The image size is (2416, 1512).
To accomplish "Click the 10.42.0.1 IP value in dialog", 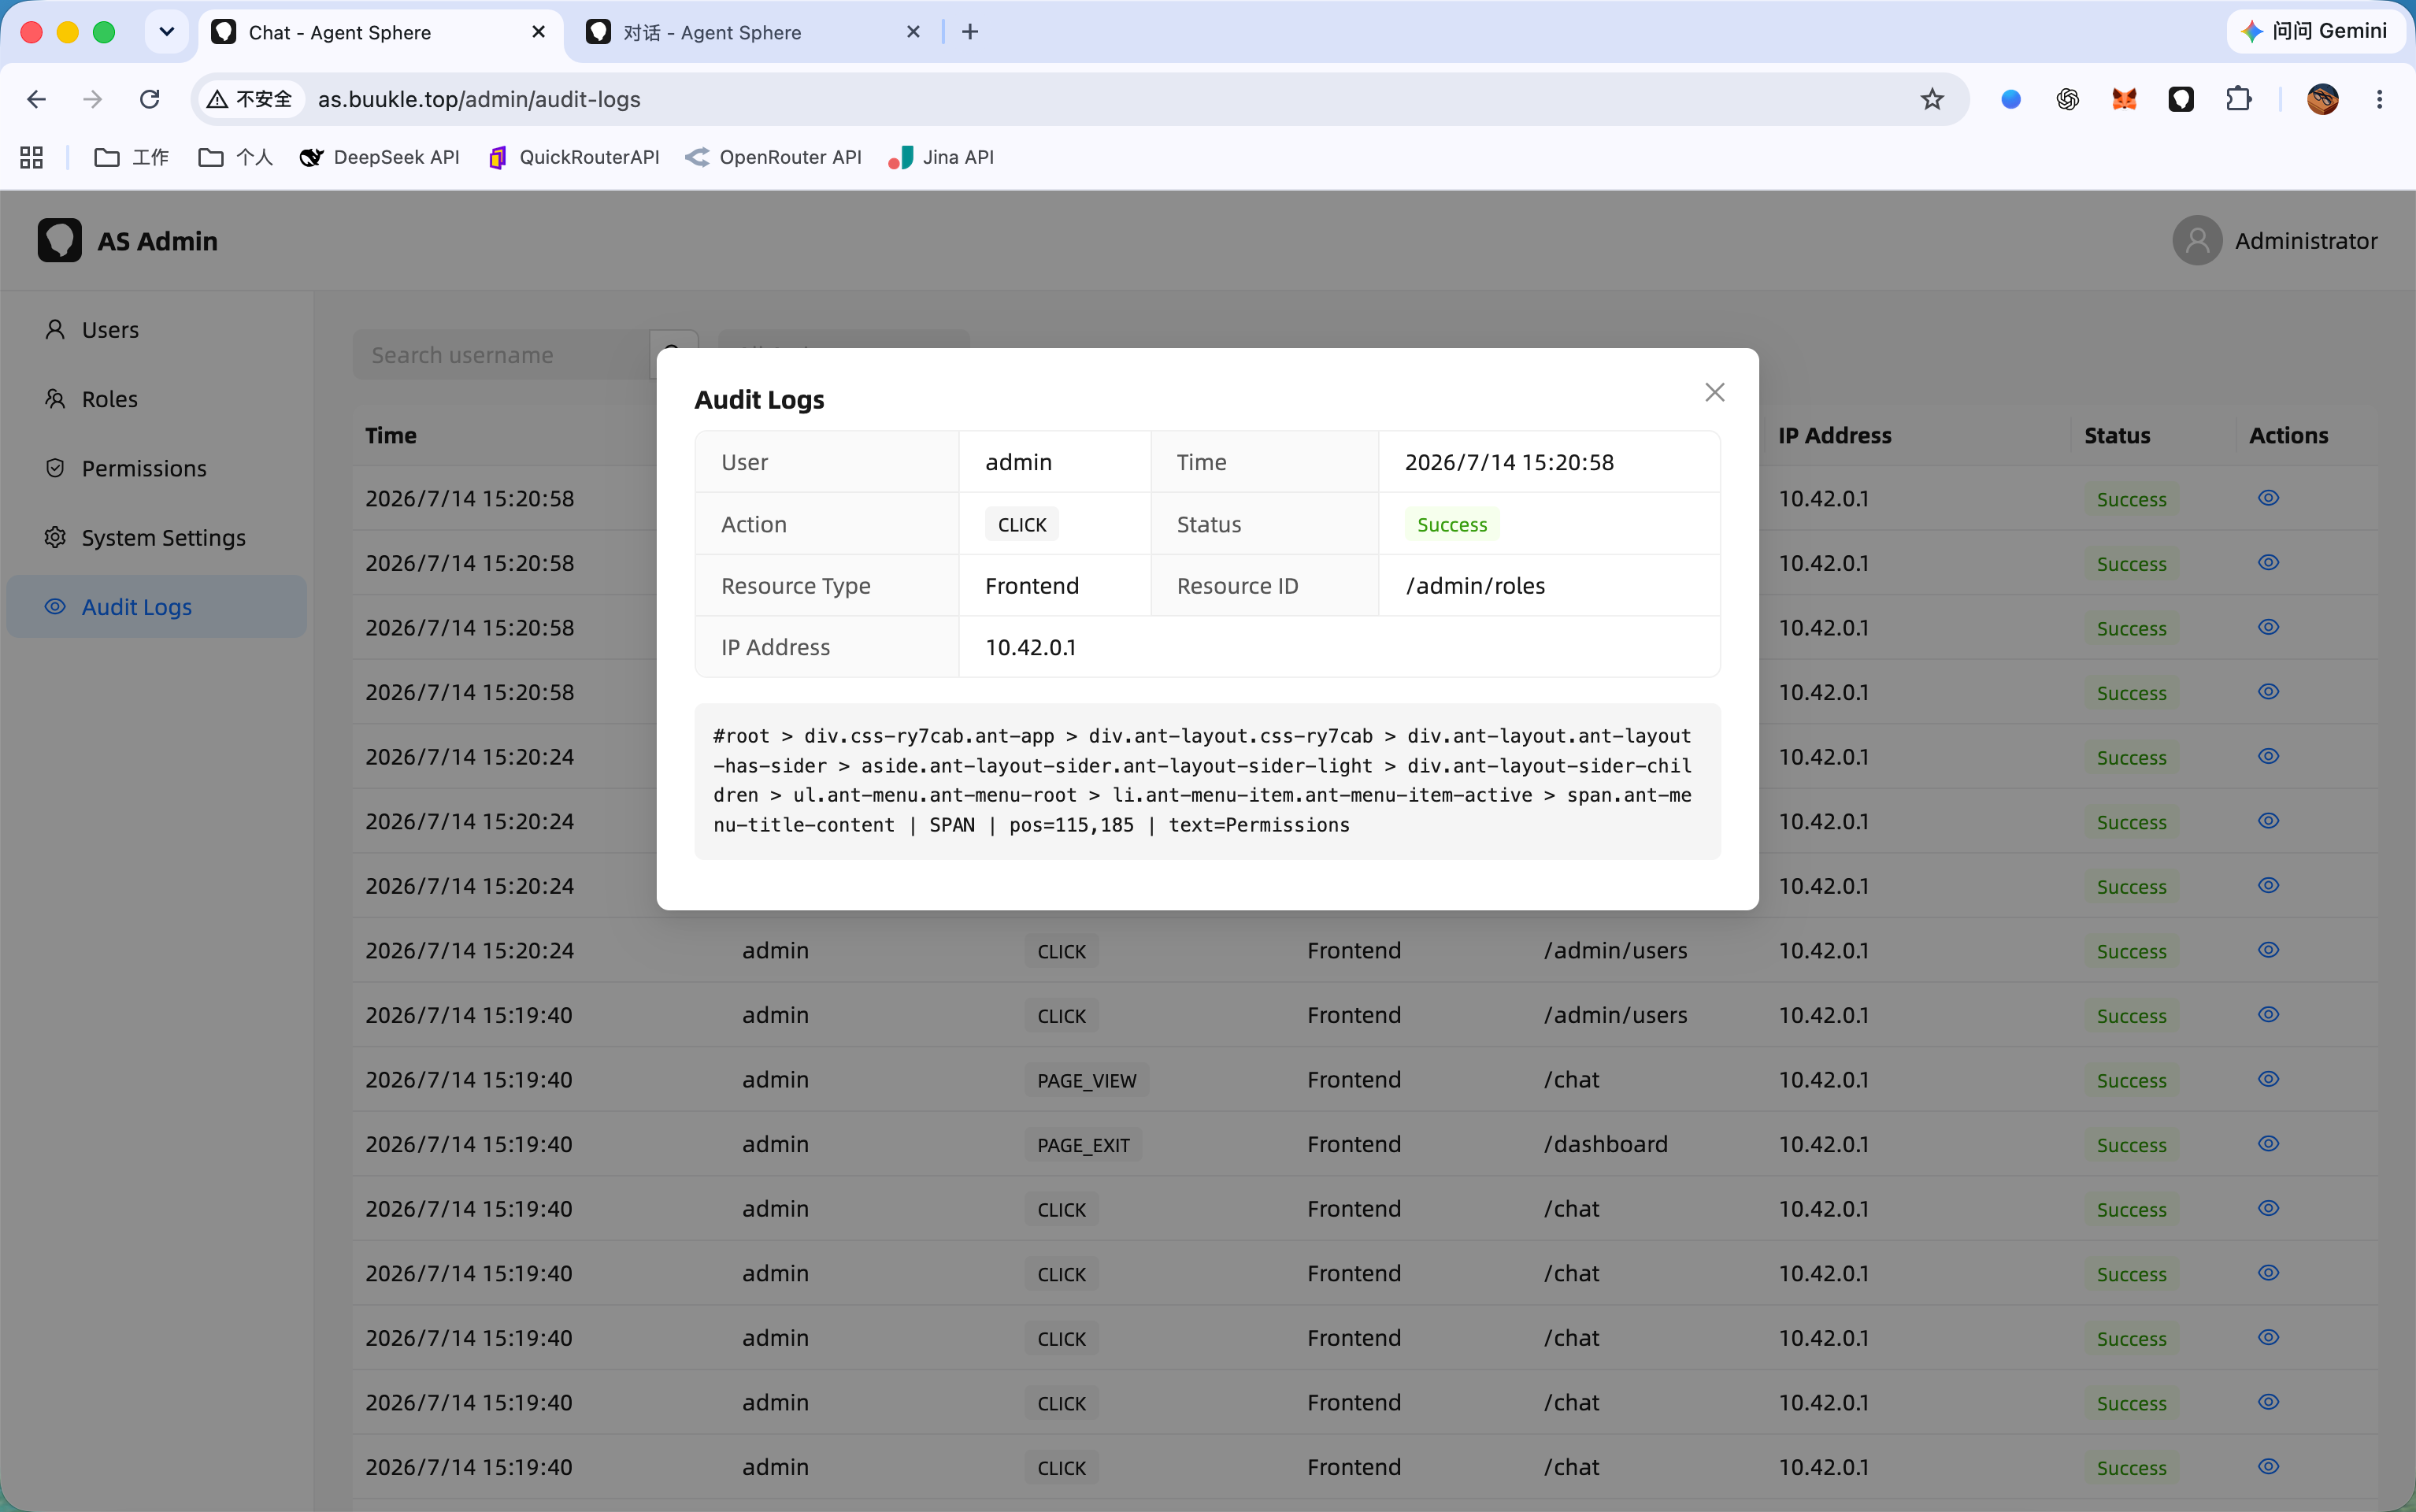I will point(1030,647).
